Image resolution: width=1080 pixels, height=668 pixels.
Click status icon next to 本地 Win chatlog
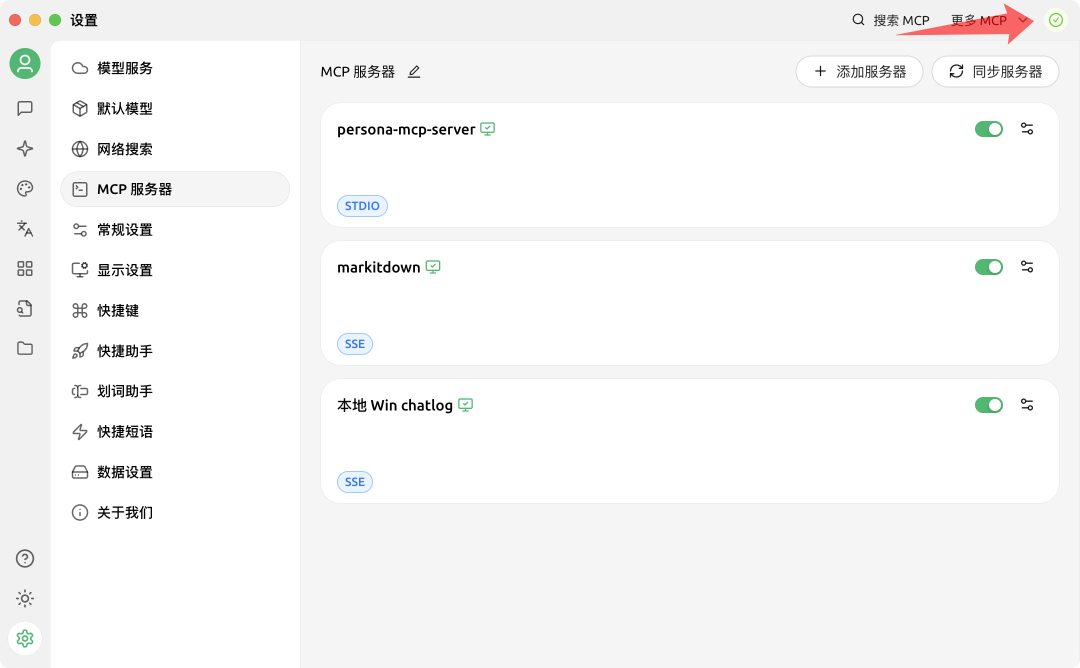466,405
